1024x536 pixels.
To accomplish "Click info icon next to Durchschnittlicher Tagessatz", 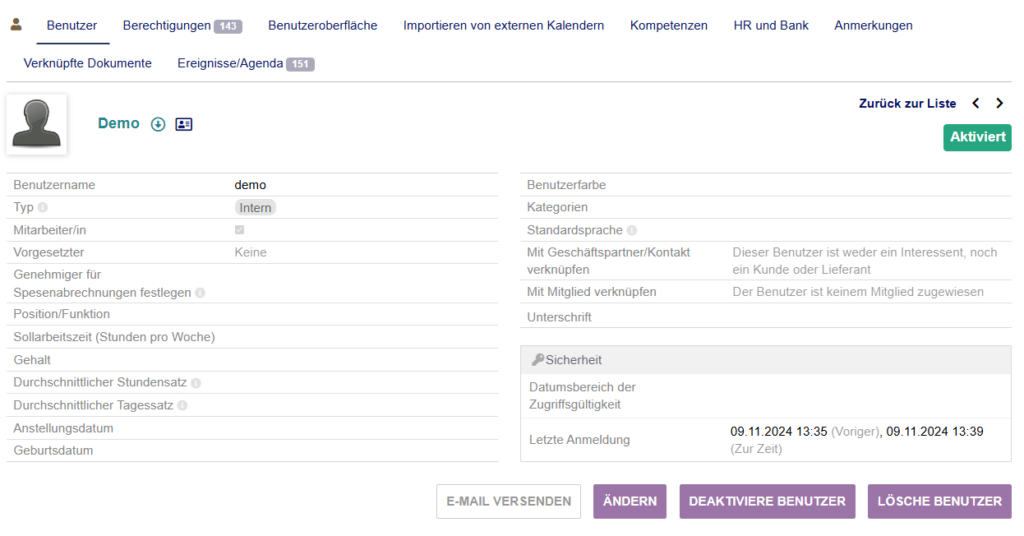I will coord(182,406).
